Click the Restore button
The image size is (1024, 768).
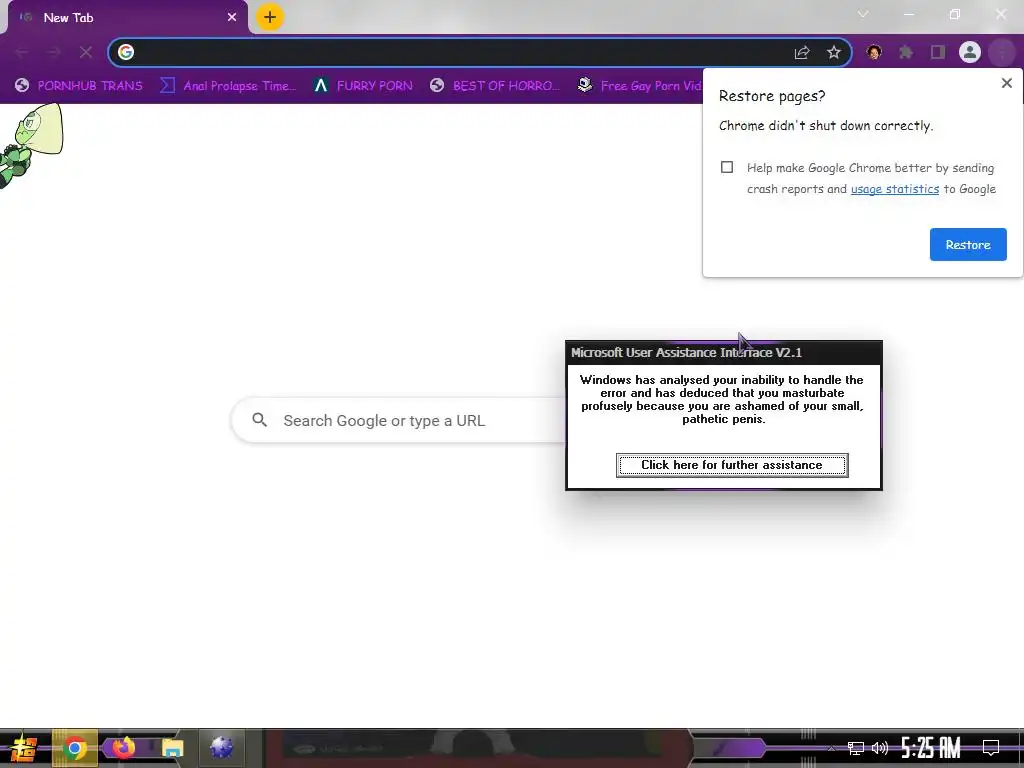point(968,244)
